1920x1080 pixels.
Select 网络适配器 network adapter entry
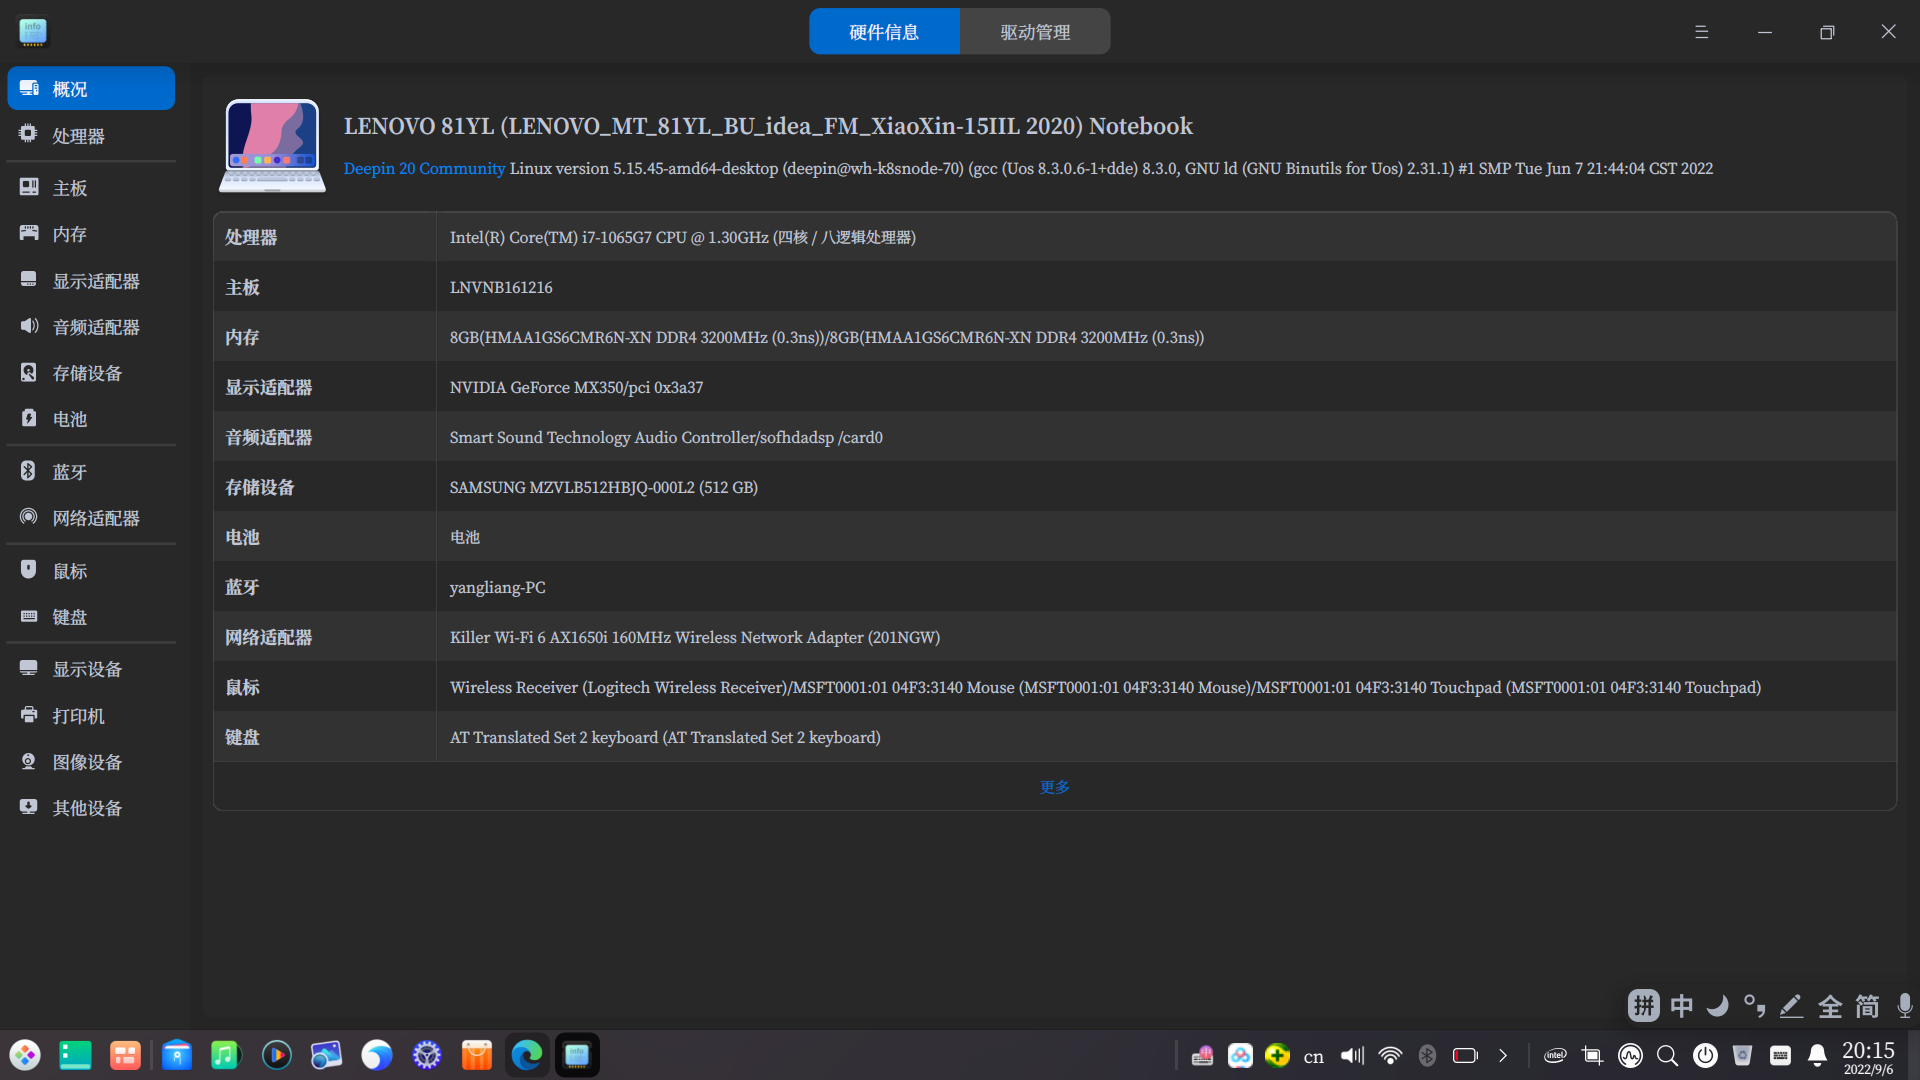[x=95, y=518]
